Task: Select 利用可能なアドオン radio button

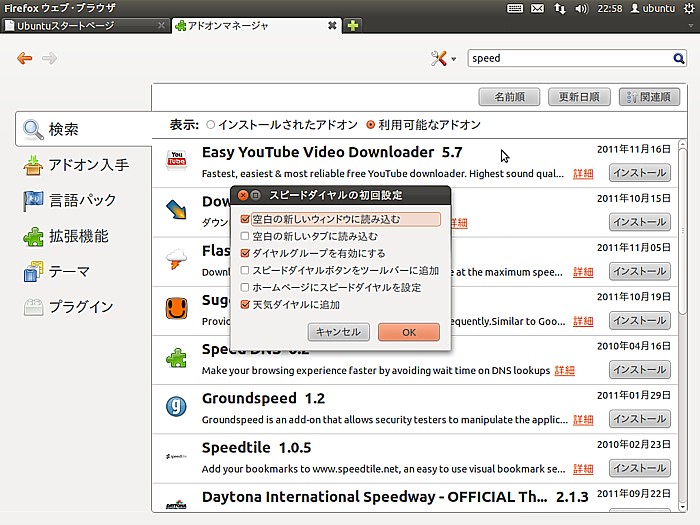Action: pyautogui.click(x=370, y=125)
